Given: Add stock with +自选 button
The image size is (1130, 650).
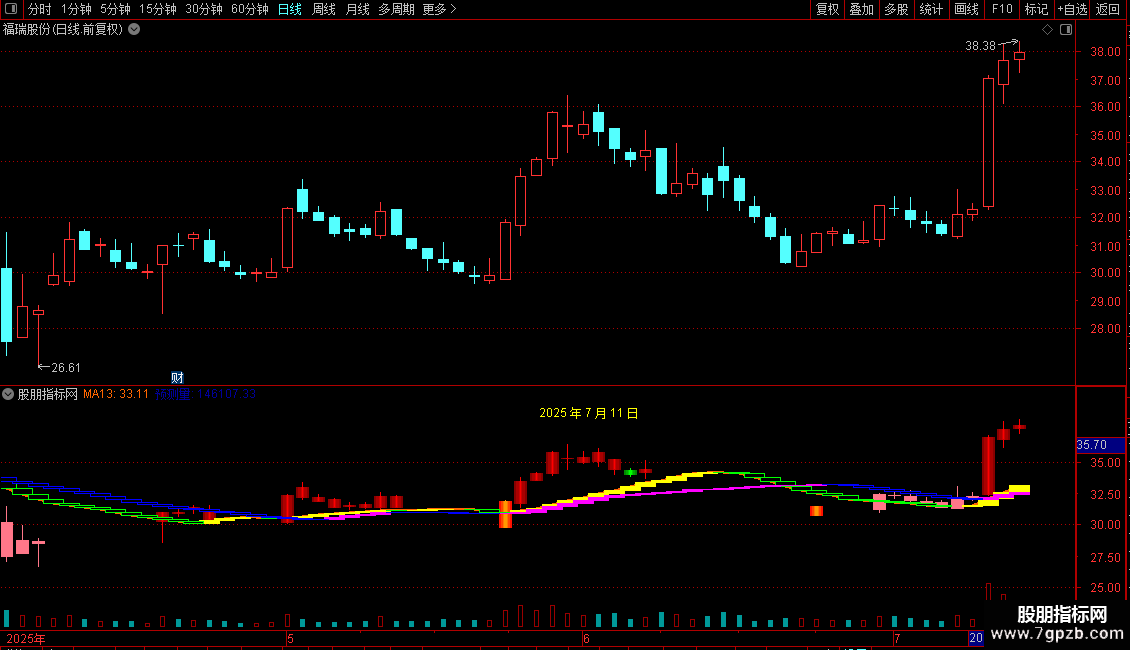Looking at the screenshot, I should click(x=1072, y=9).
